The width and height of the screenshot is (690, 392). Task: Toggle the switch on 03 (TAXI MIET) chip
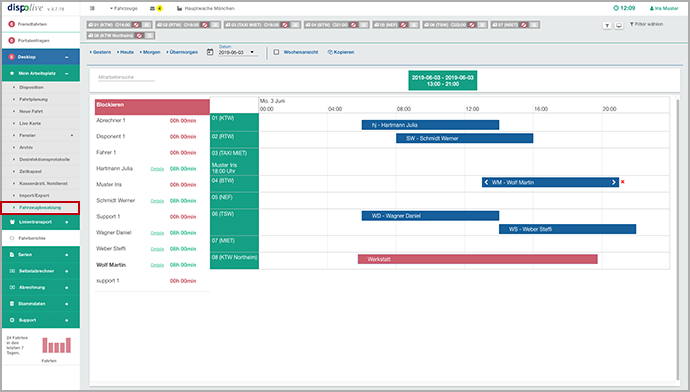tap(295, 25)
